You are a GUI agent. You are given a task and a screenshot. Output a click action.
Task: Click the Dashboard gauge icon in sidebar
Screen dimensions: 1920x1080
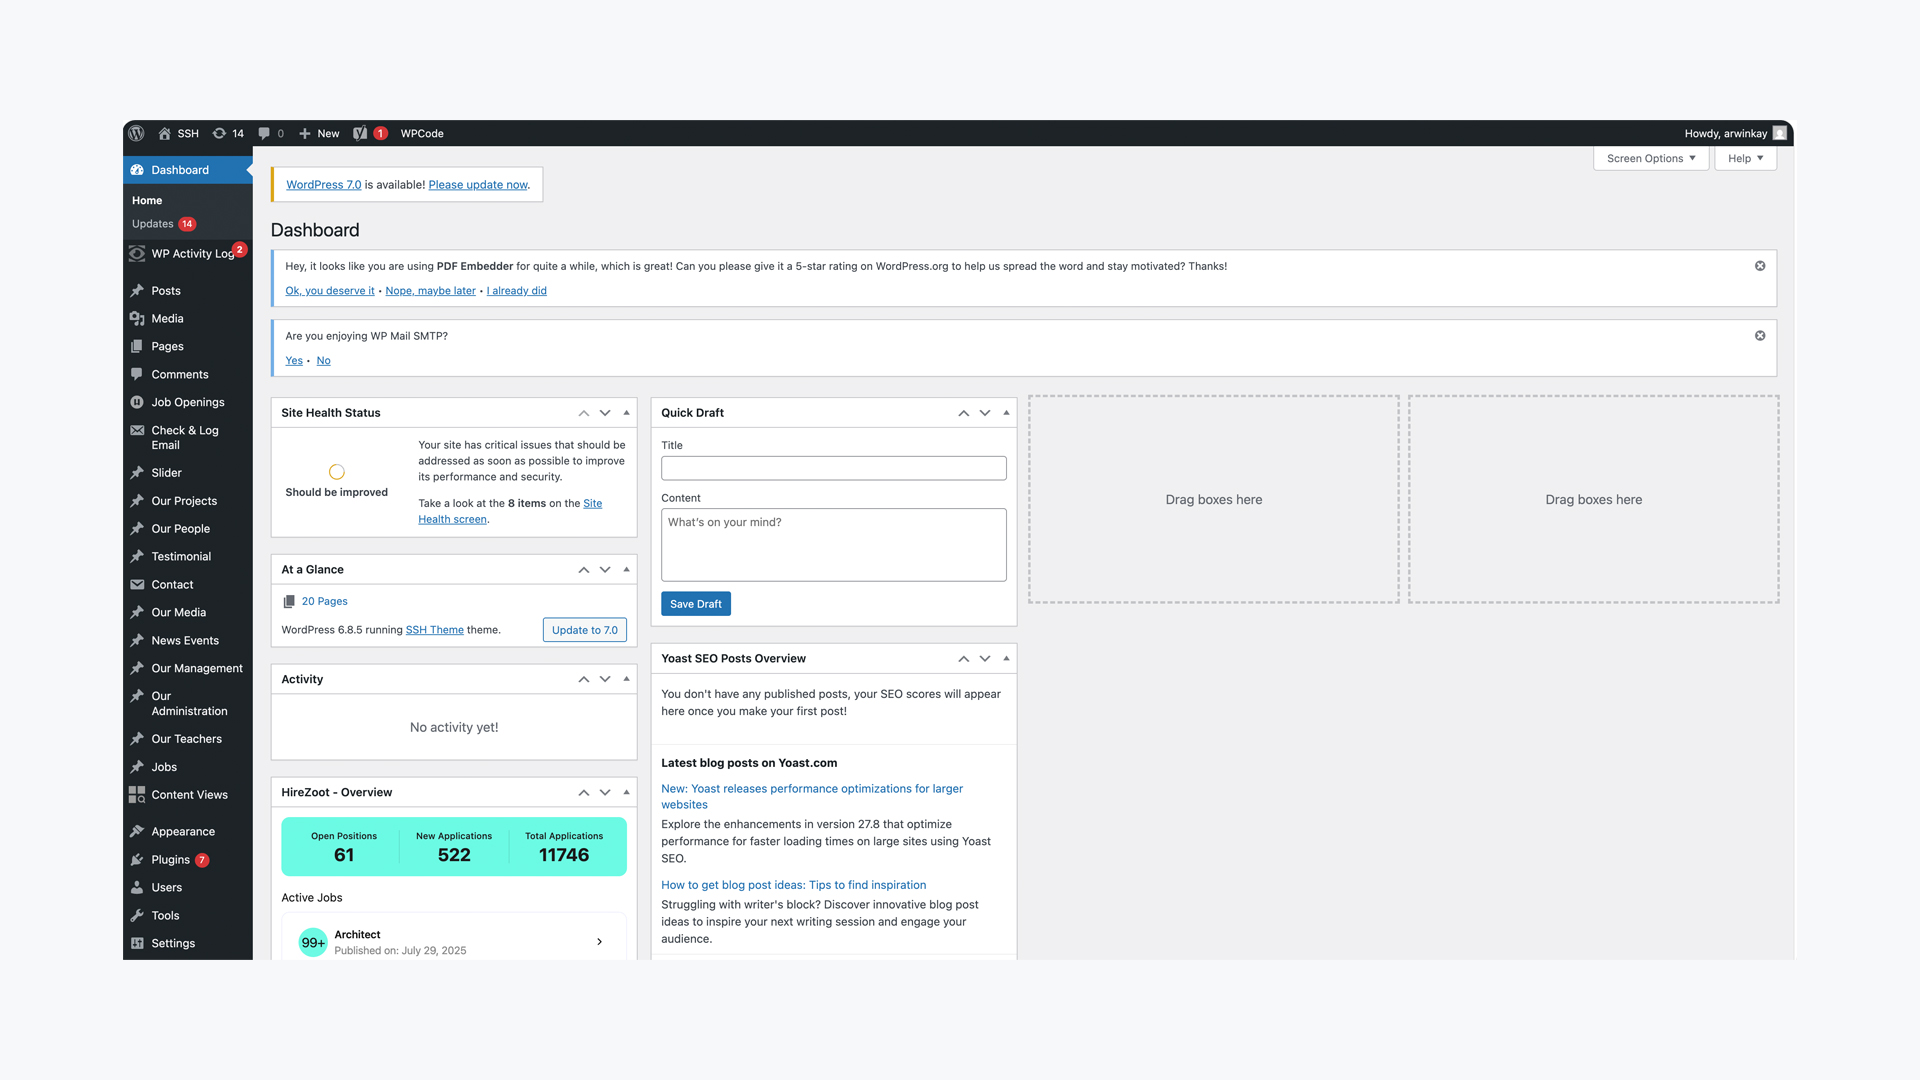click(x=137, y=170)
